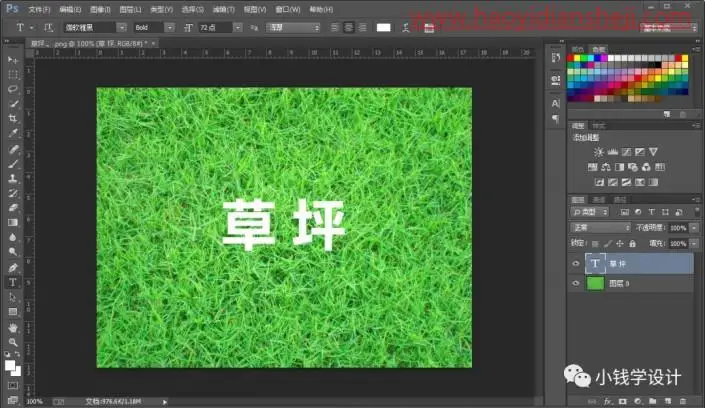
Task: Select the Hand tool
Action: click(x=13, y=327)
